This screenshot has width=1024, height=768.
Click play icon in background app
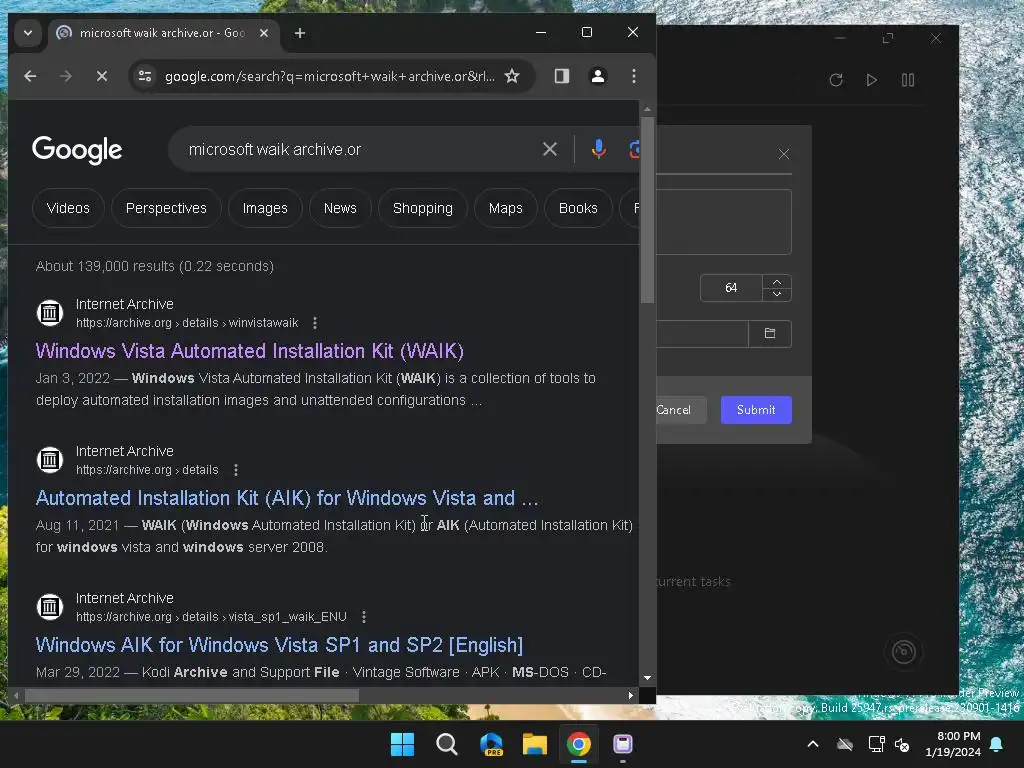tap(872, 80)
